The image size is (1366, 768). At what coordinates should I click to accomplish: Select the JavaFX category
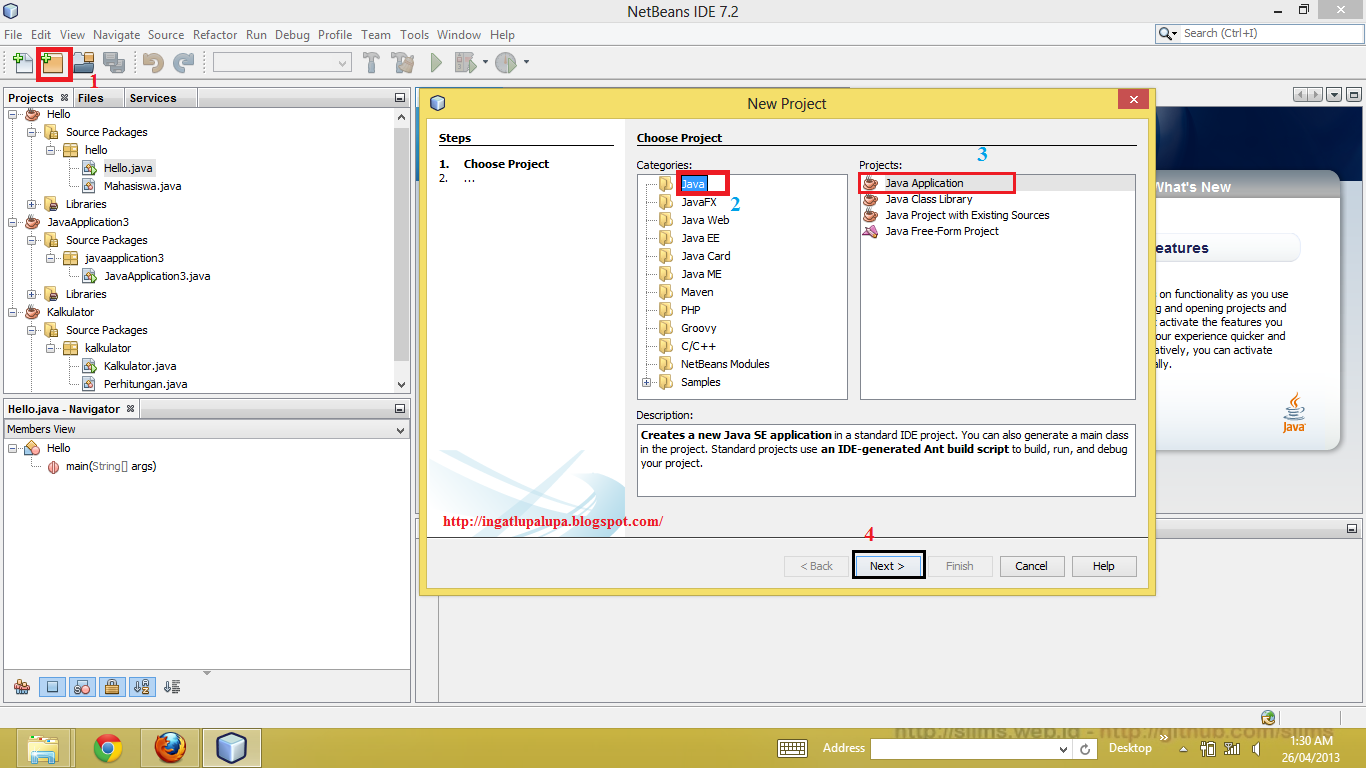click(x=699, y=202)
